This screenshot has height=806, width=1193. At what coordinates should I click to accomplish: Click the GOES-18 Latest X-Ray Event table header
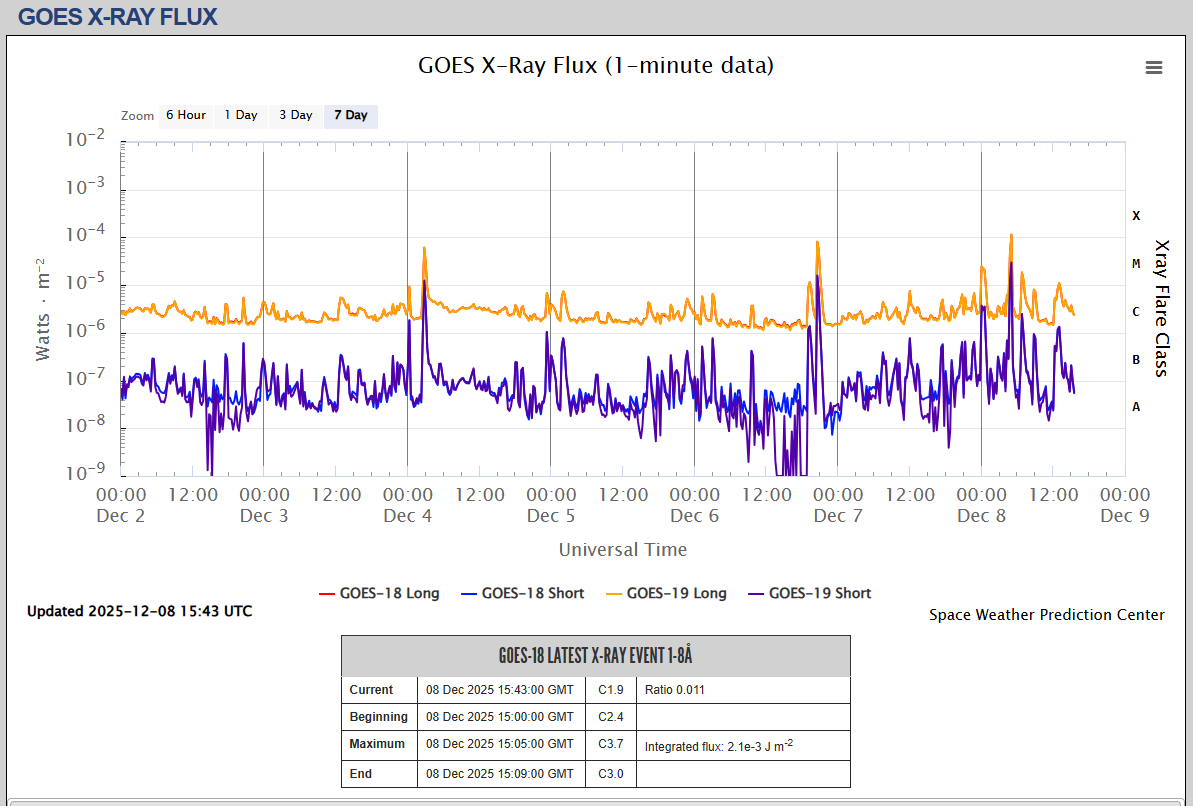pyautogui.click(x=595, y=656)
